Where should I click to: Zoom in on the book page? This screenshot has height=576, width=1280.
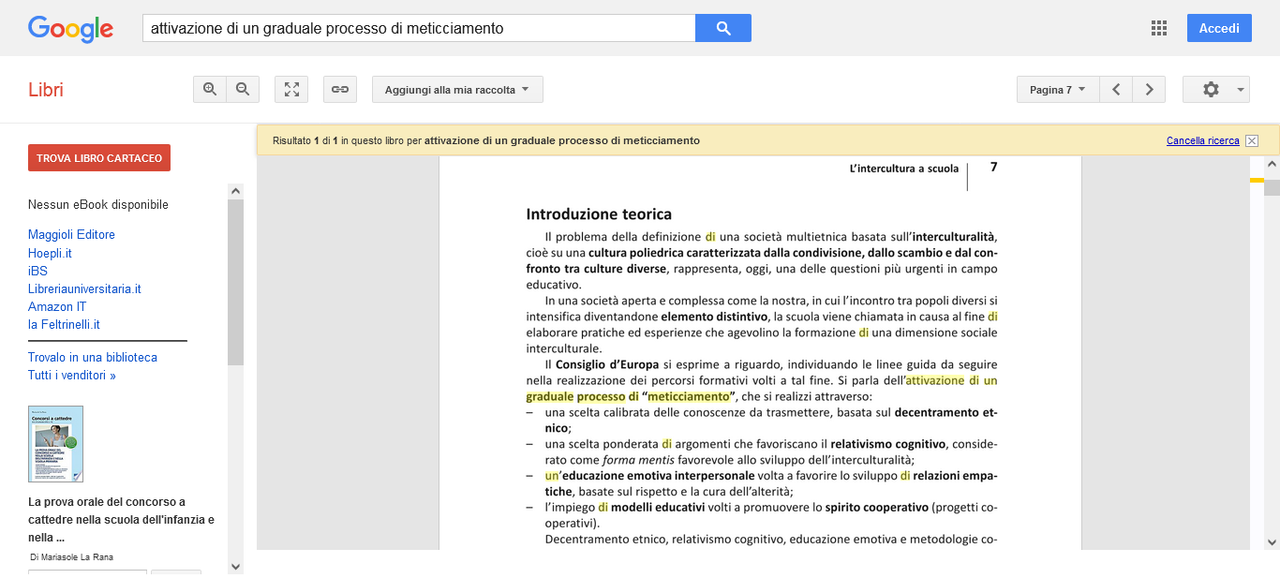[x=210, y=89]
